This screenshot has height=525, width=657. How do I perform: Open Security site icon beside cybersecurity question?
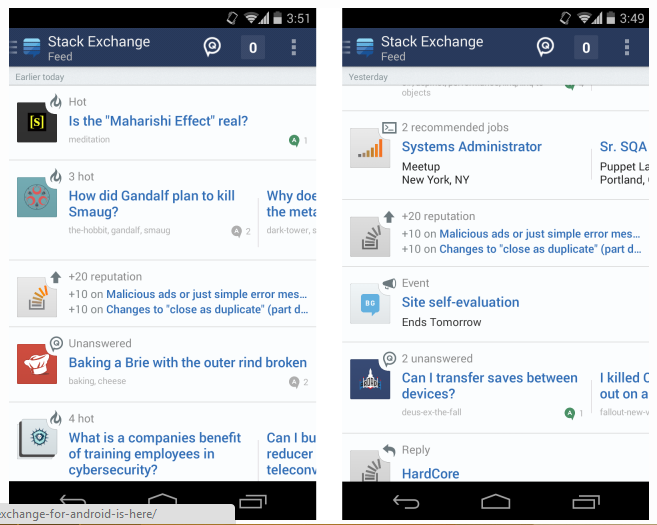[37, 438]
